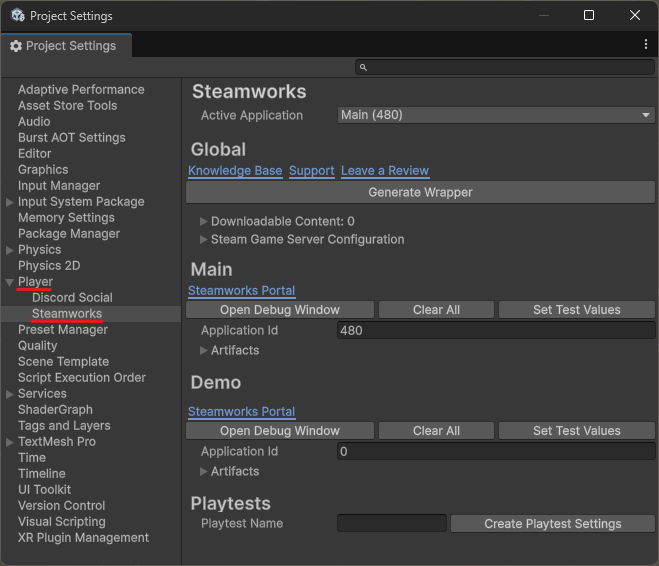The height and width of the screenshot is (566, 659).
Task: Open Graphics settings
Action: point(43,169)
